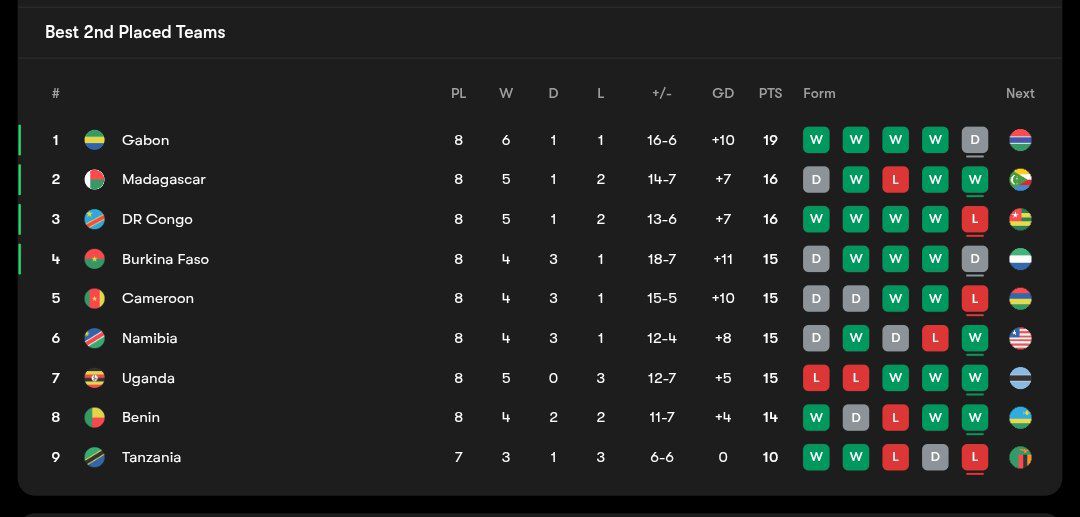Click the Namibia flag icon
Viewport: 1080px width, 517px height.
[x=95, y=338]
